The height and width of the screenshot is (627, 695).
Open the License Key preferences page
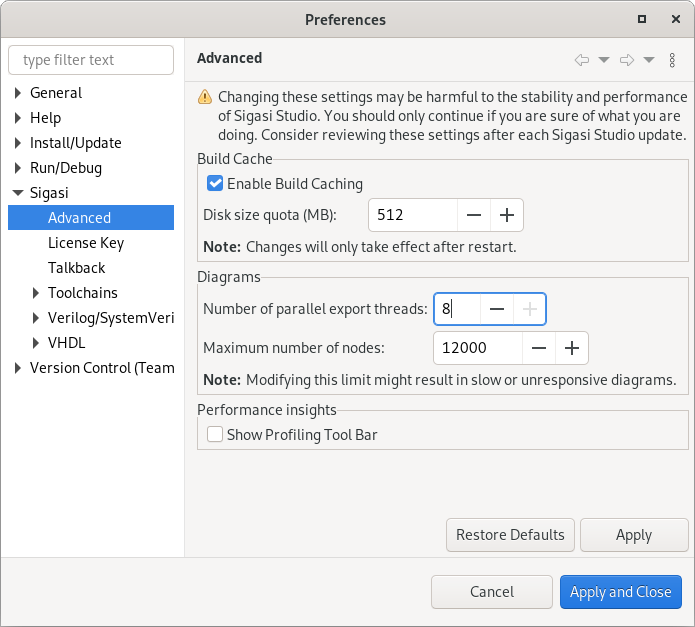pyautogui.click(x=86, y=243)
